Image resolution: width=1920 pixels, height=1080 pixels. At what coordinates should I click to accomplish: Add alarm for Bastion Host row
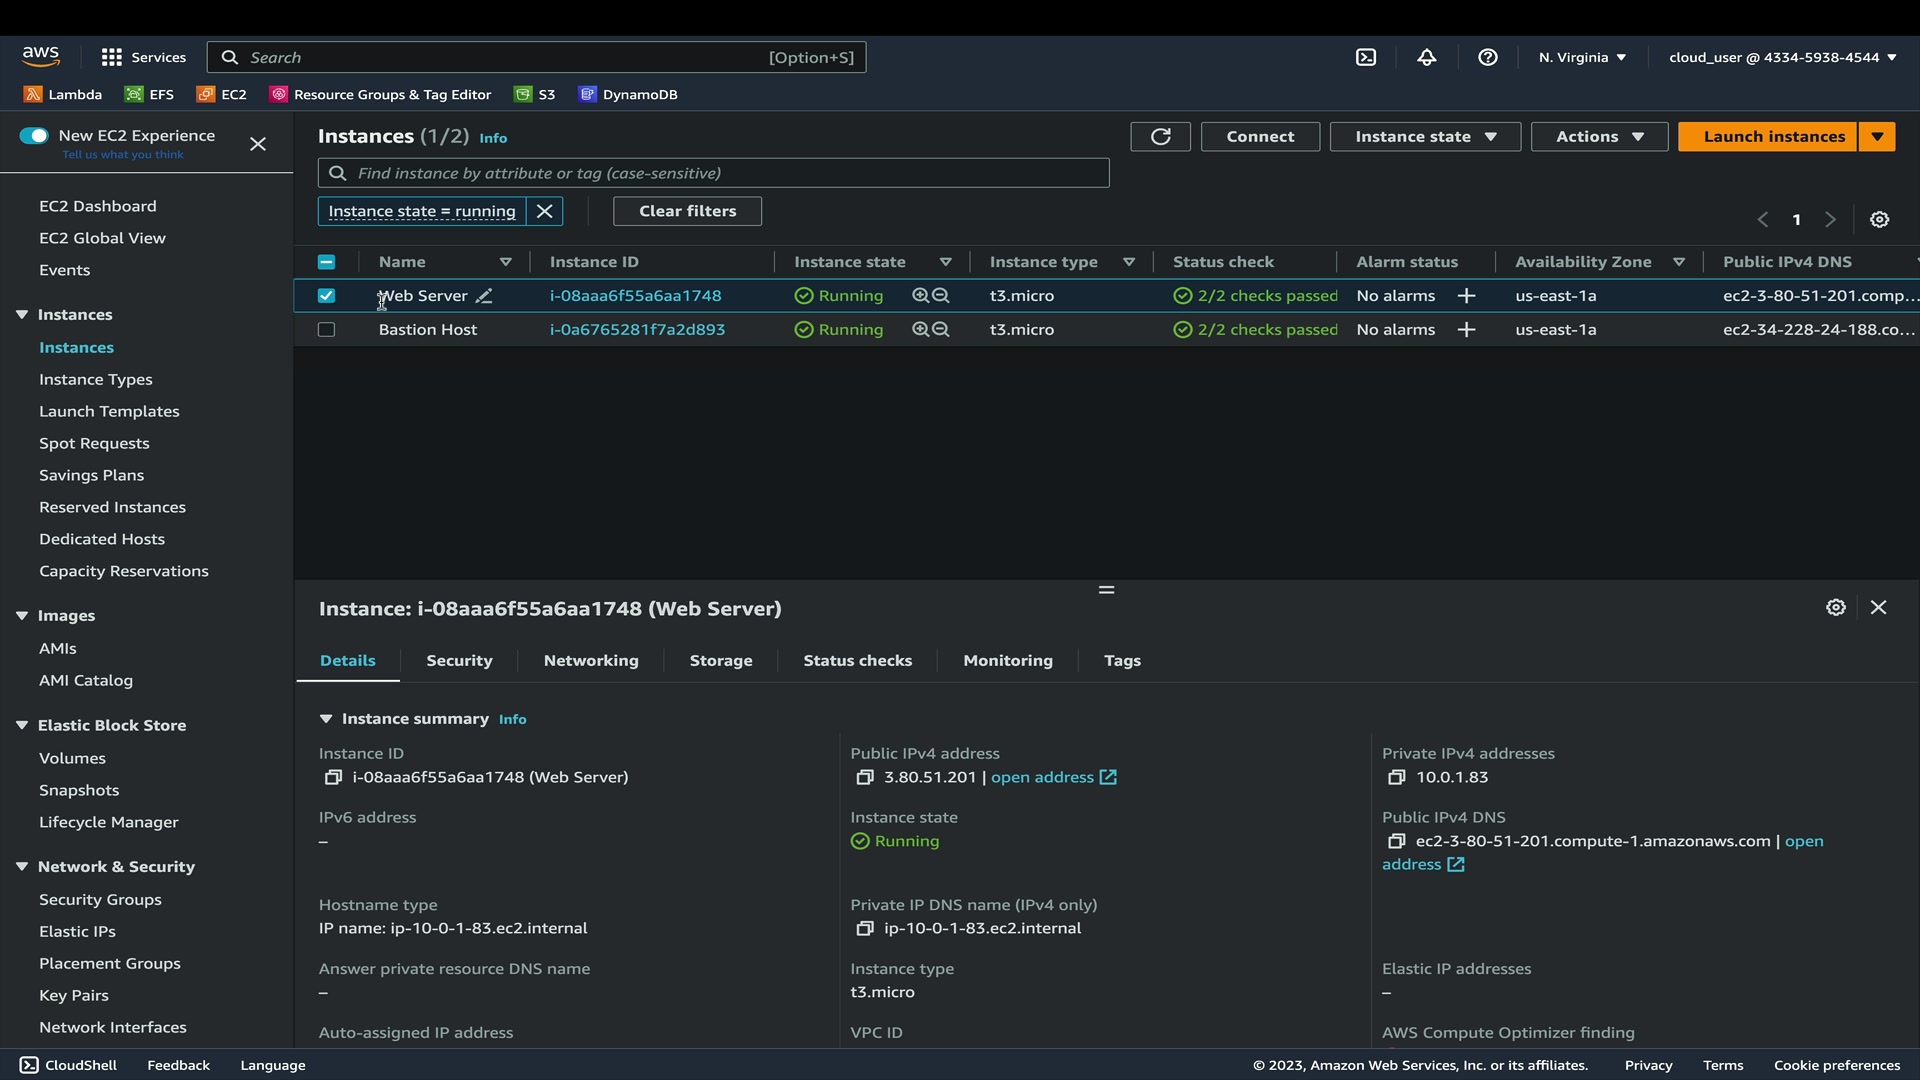pyautogui.click(x=1466, y=330)
